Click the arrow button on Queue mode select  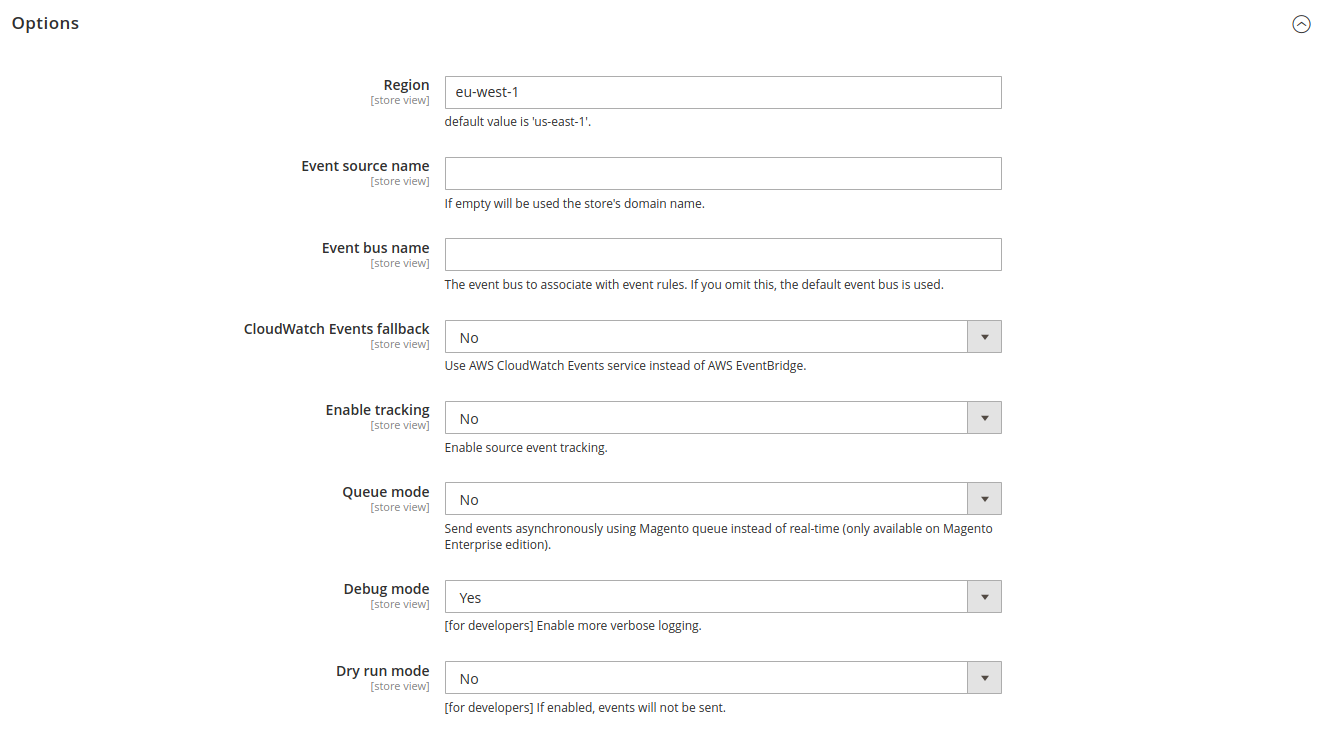point(984,499)
